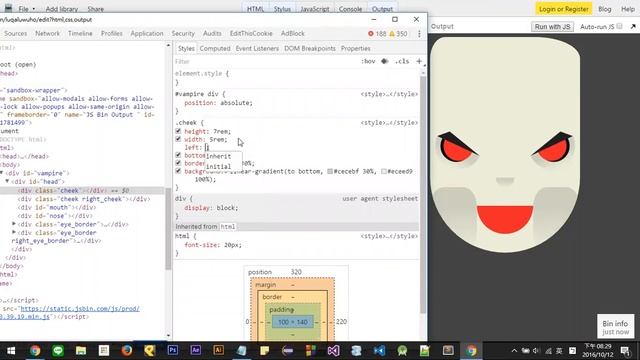Image resolution: width=640 pixels, height=360 pixels.
Task: Click the .cls element classes button
Action: click(402, 61)
